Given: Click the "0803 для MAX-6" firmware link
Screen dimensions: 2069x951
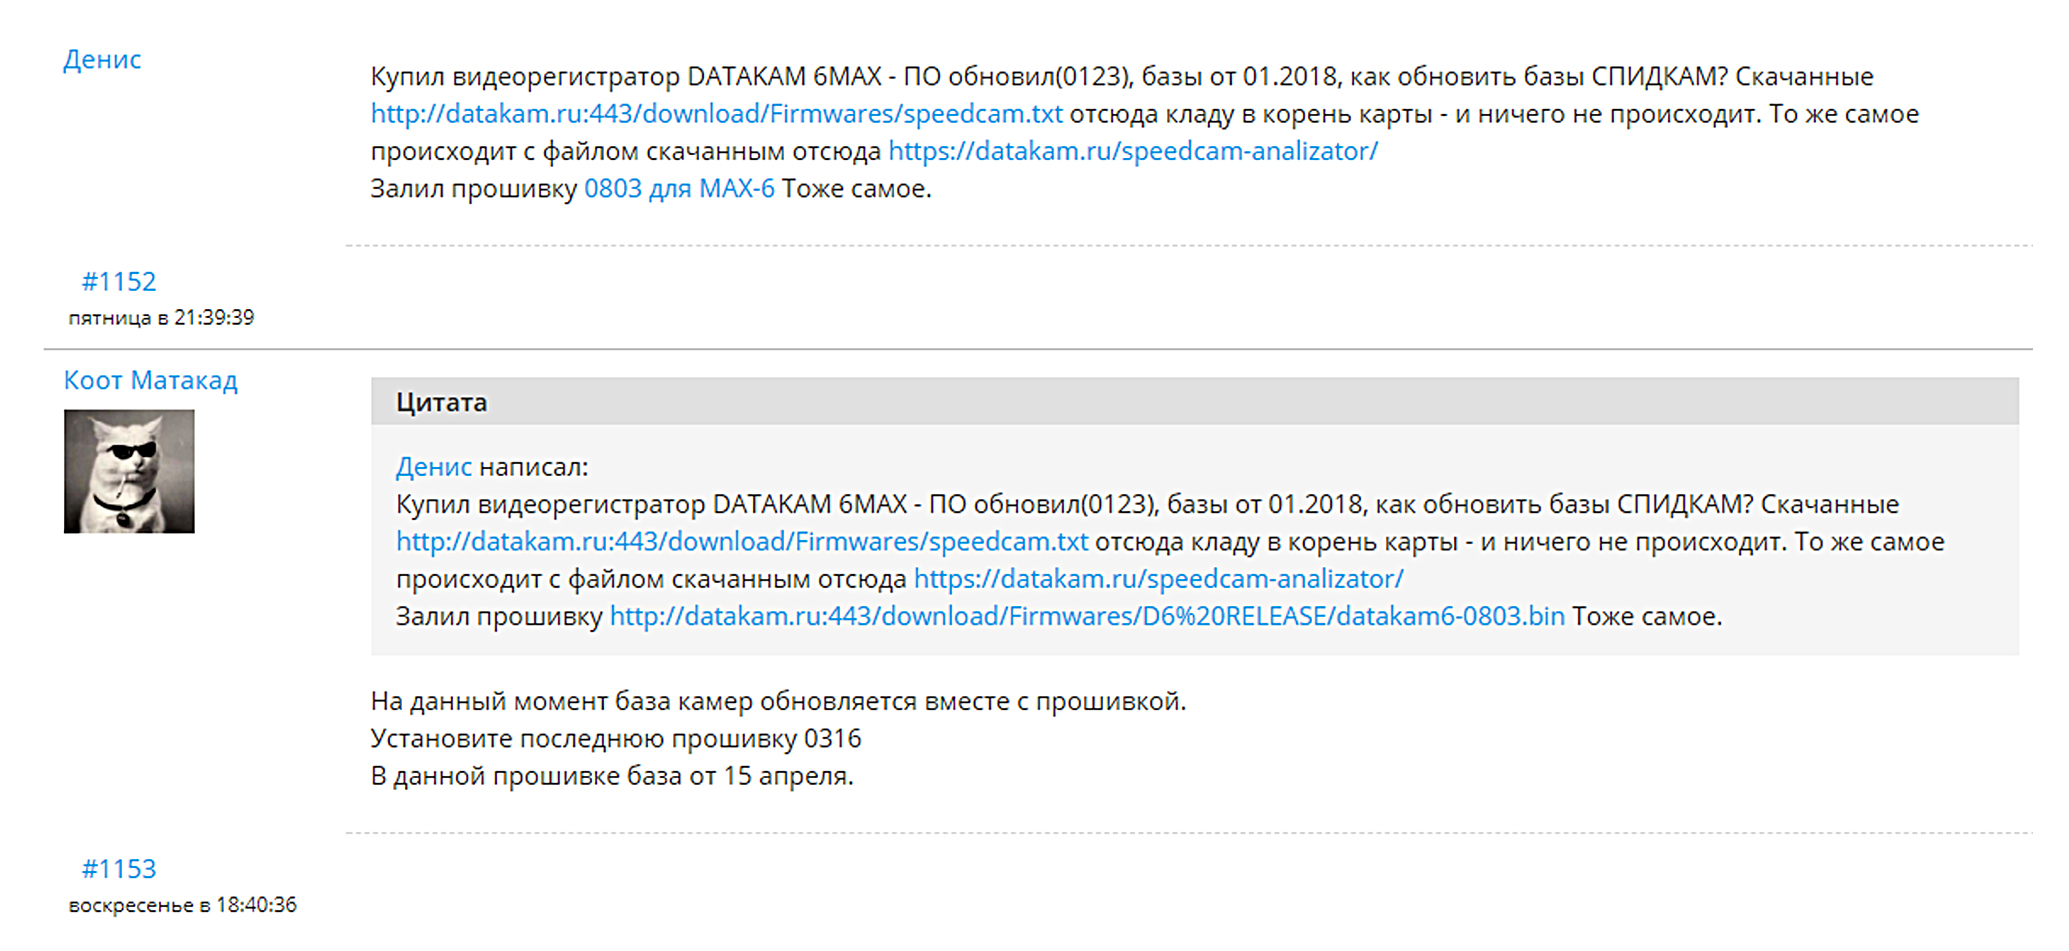Looking at the screenshot, I should click(679, 189).
